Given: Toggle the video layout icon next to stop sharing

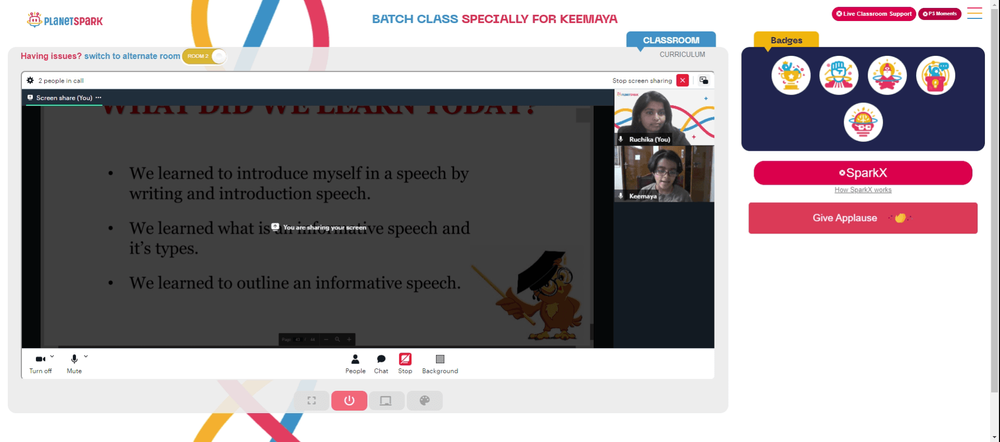Looking at the screenshot, I should coord(703,80).
